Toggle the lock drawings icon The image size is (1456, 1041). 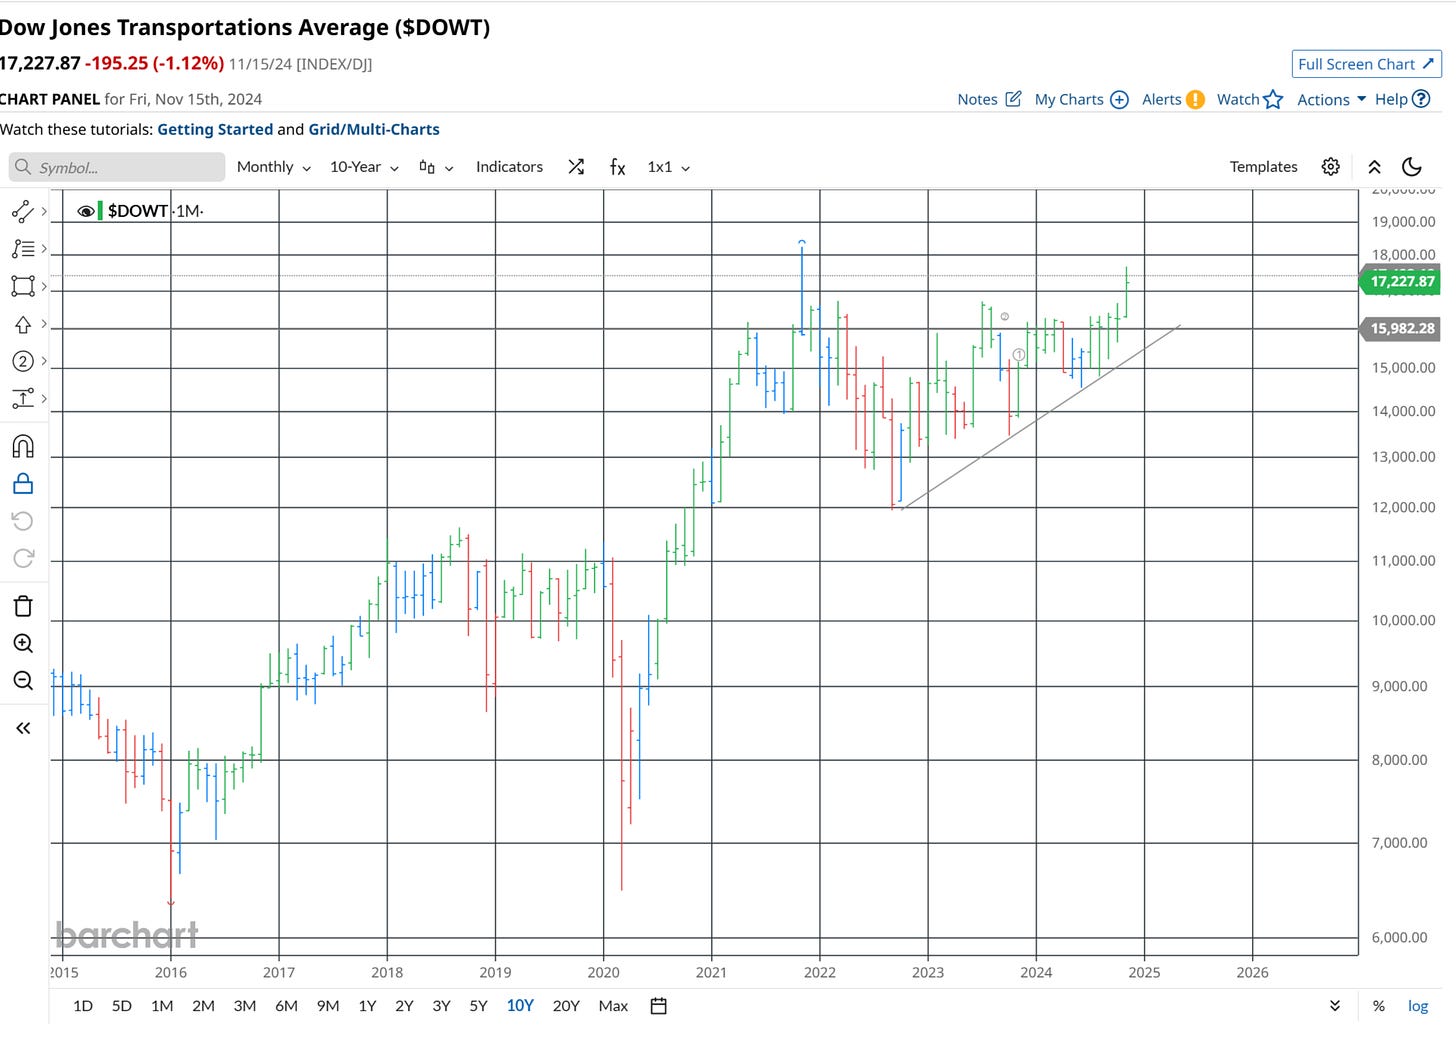[x=23, y=484]
